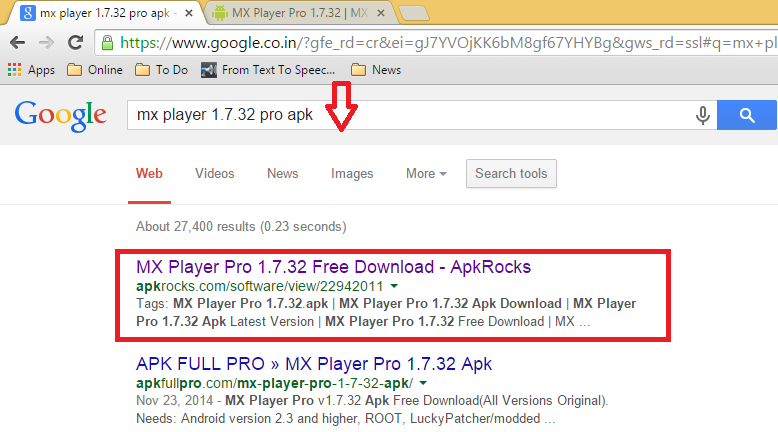The image size is (778, 432).
Task: Click the browser forward arrow
Action: (x=46, y=43)
